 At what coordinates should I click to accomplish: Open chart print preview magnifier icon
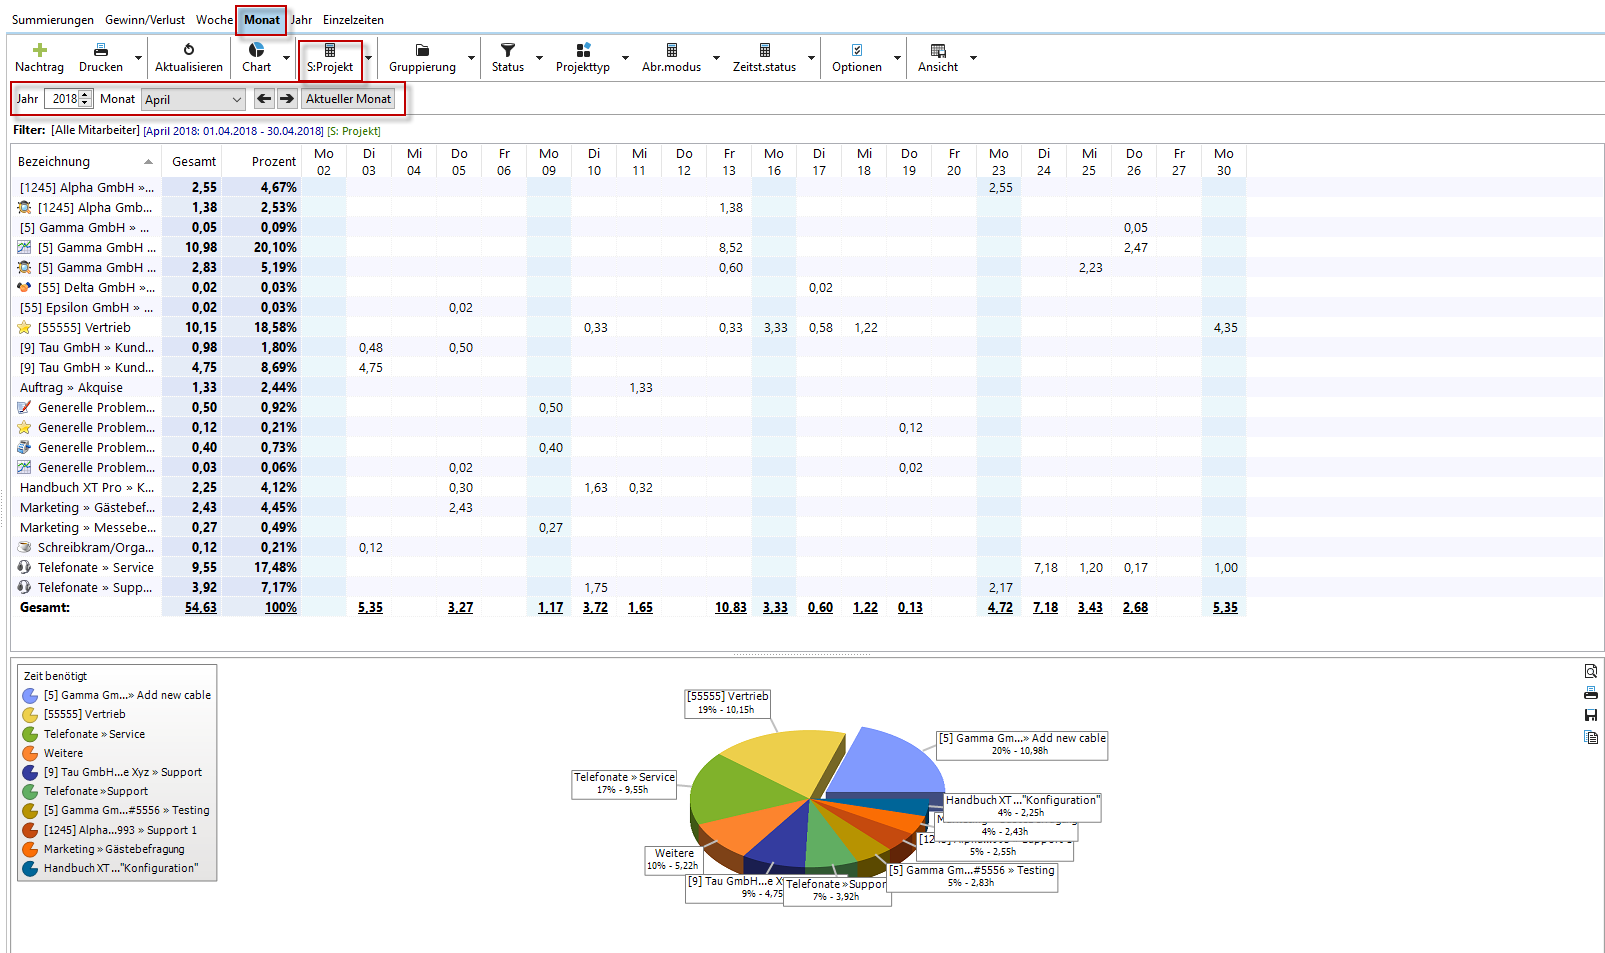pyautogui.click(x=1591, y=671)
